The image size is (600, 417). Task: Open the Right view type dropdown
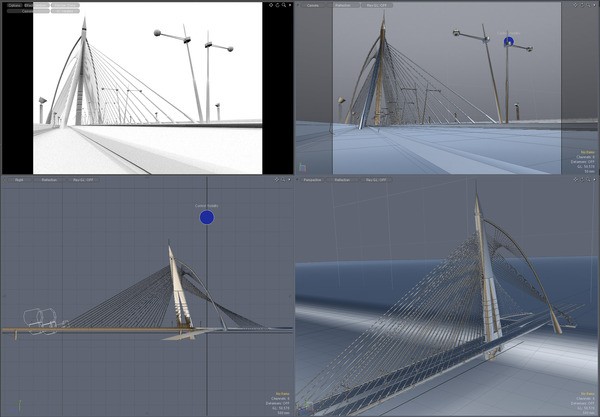(x=17, y=180)
